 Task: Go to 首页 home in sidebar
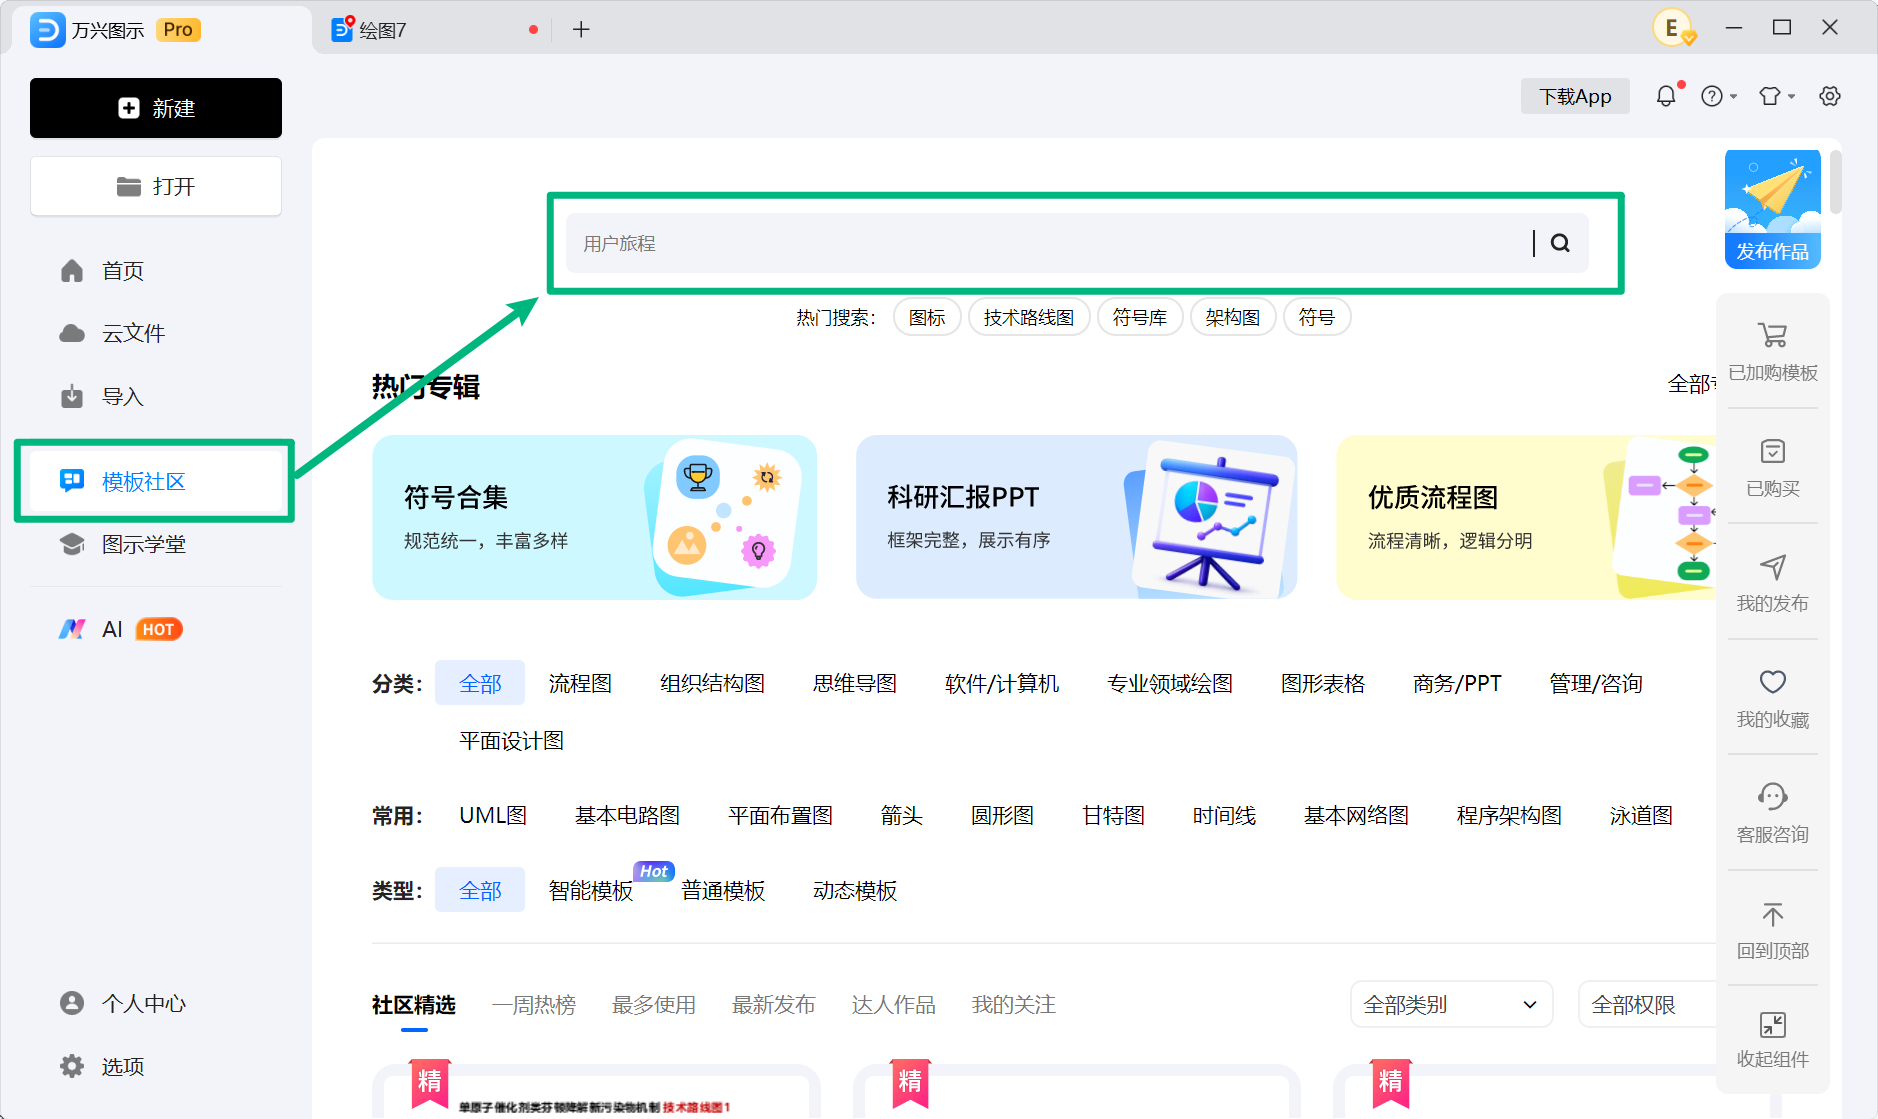(122, 271)
